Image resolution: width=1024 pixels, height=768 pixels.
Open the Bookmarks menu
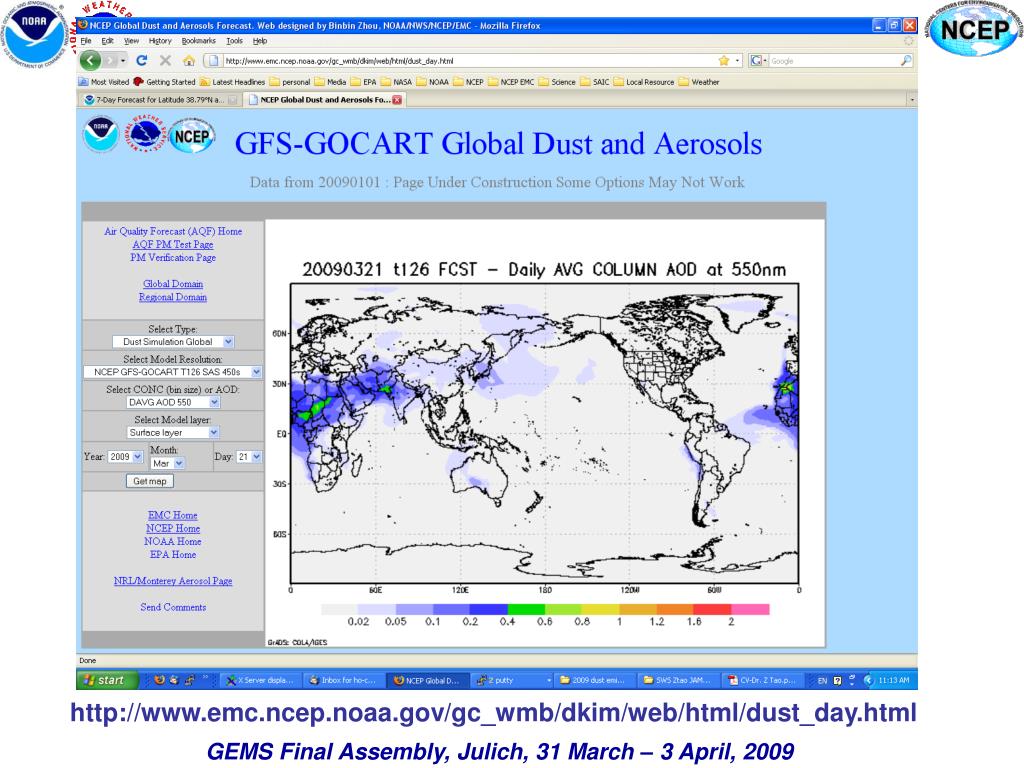[199, 40]
